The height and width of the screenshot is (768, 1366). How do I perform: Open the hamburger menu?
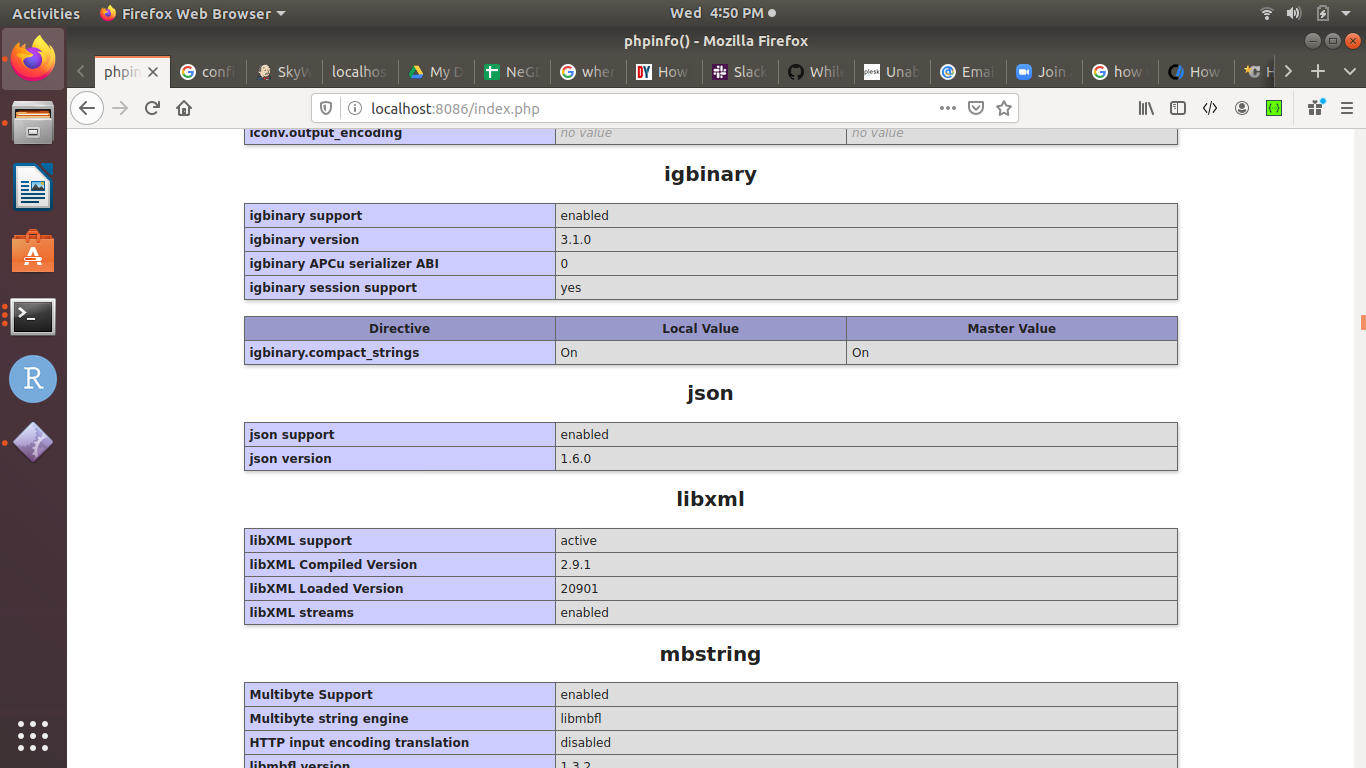(x=1345, y=108)
